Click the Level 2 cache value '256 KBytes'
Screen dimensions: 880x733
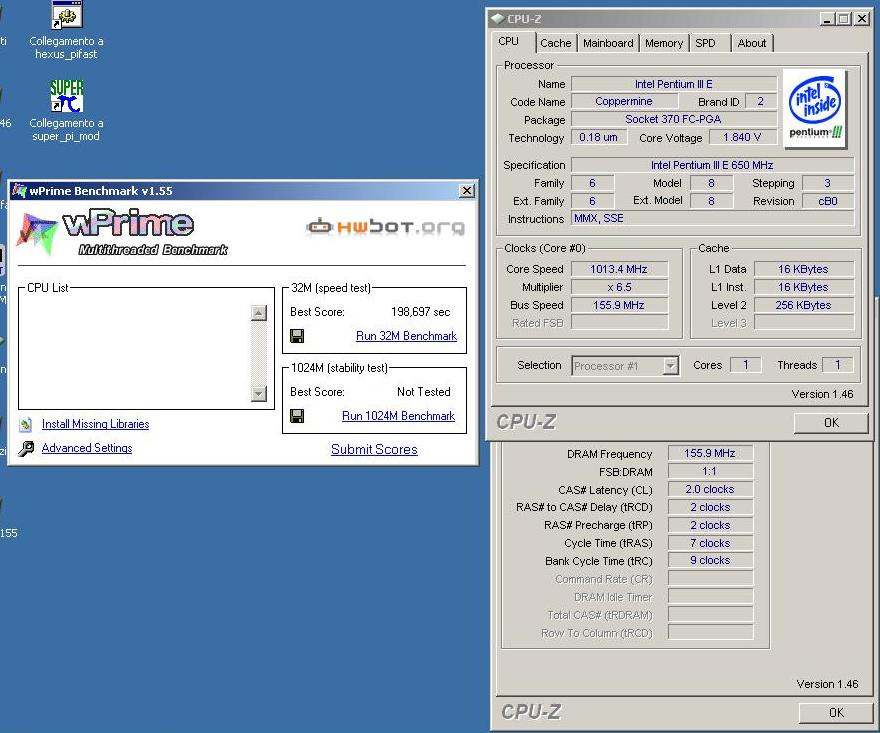pos(803,305)
